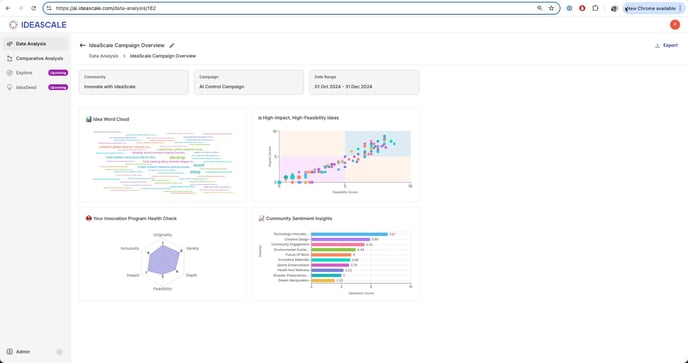Open the Campaign selector AI Control Campaign
The image size is (688, 363).
coord(249,83)
